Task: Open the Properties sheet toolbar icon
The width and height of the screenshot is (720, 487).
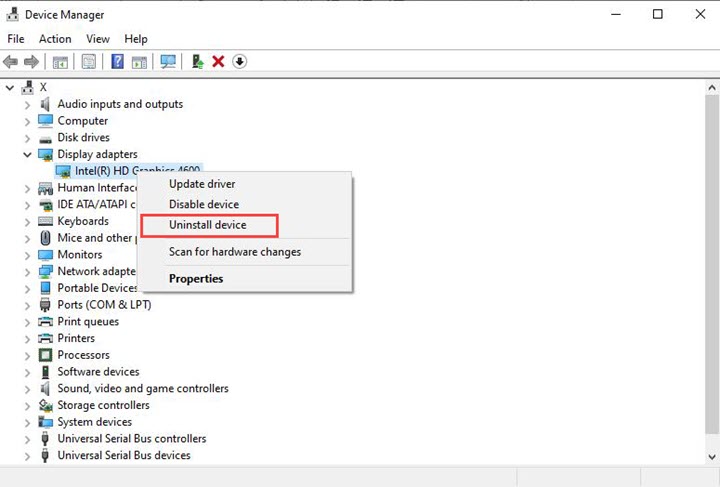Action: 89,62
